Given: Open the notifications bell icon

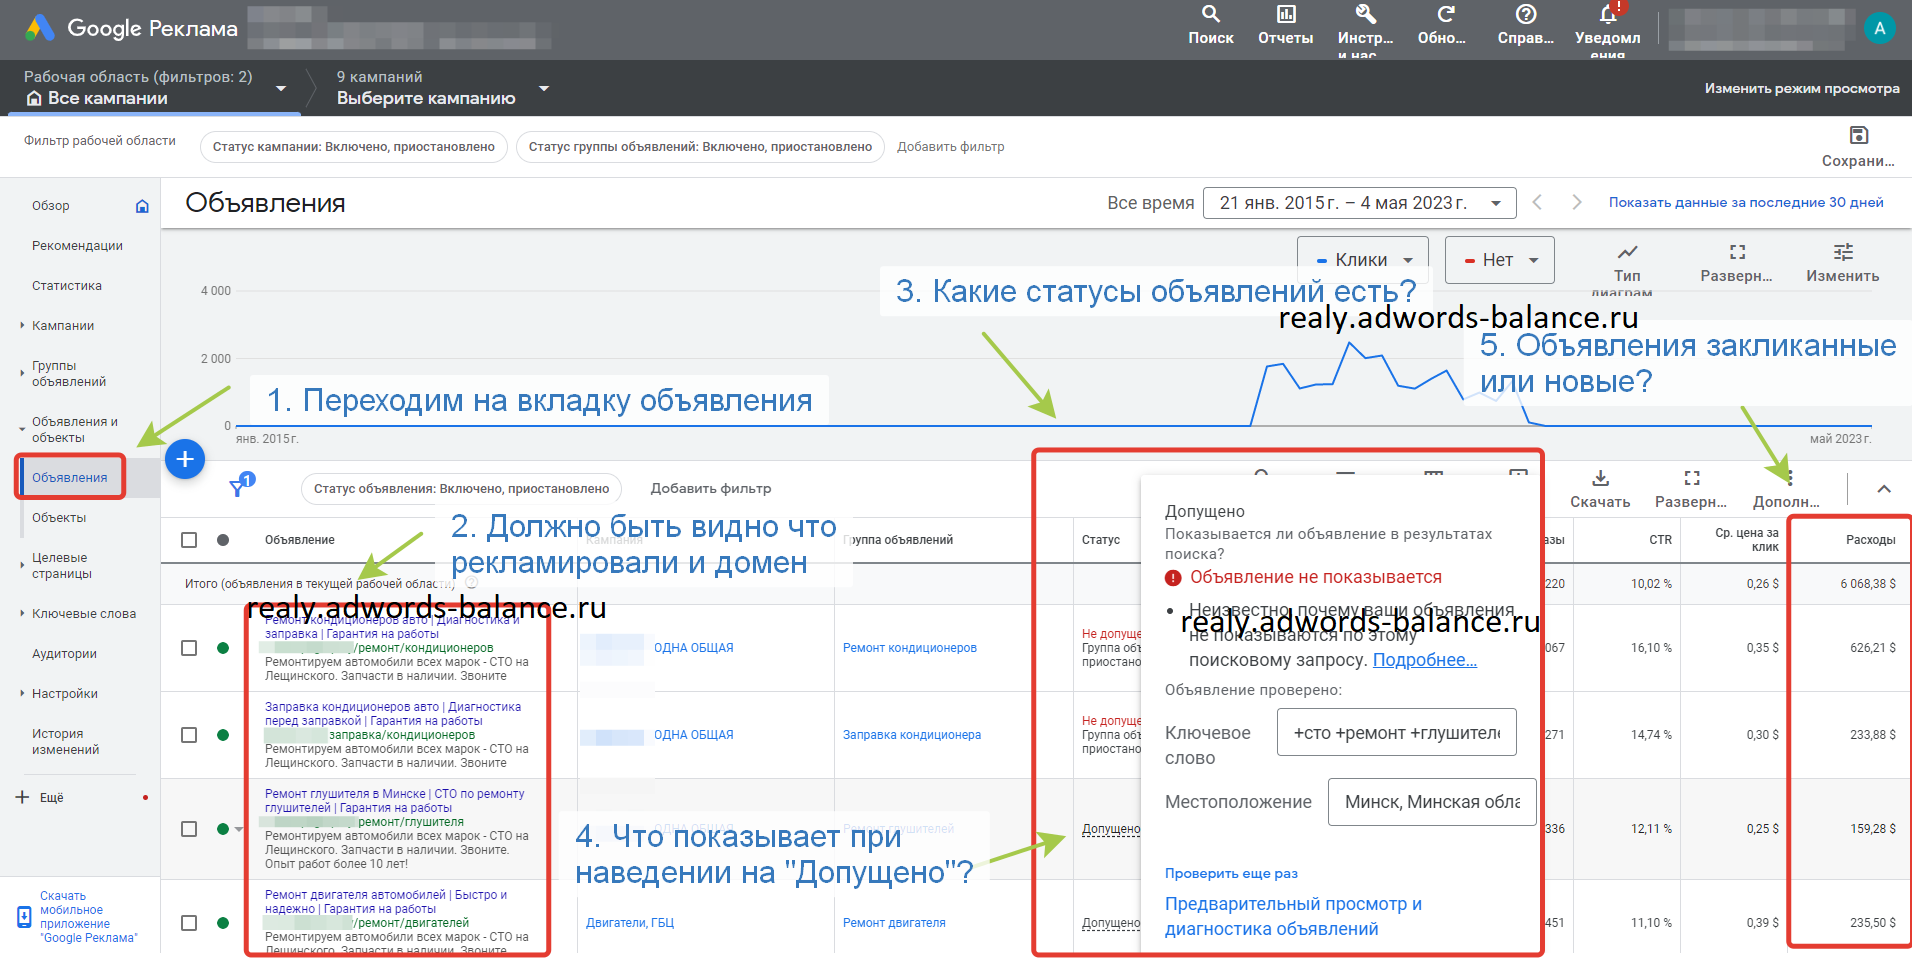Looking at the screenshot, I should pyautogui.click(x=1607, y=15).
